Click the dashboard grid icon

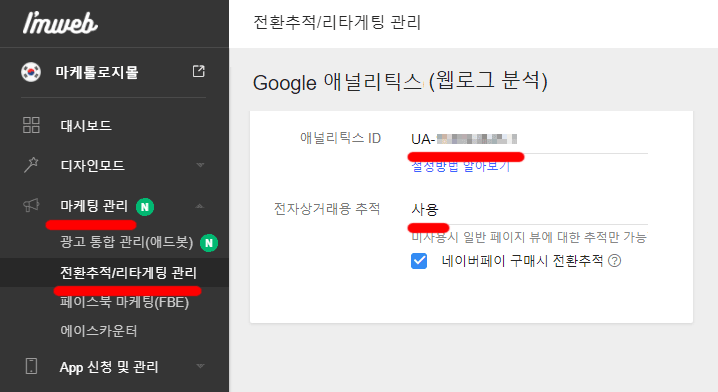31,125
